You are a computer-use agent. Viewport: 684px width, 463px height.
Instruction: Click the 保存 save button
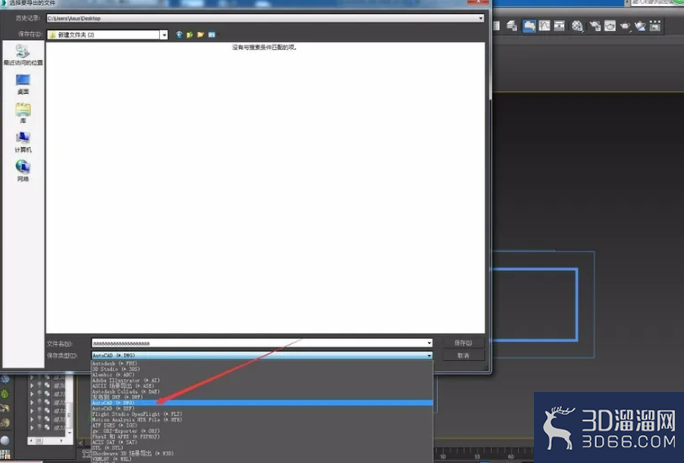pyautogui.click(x=463, y=343)
